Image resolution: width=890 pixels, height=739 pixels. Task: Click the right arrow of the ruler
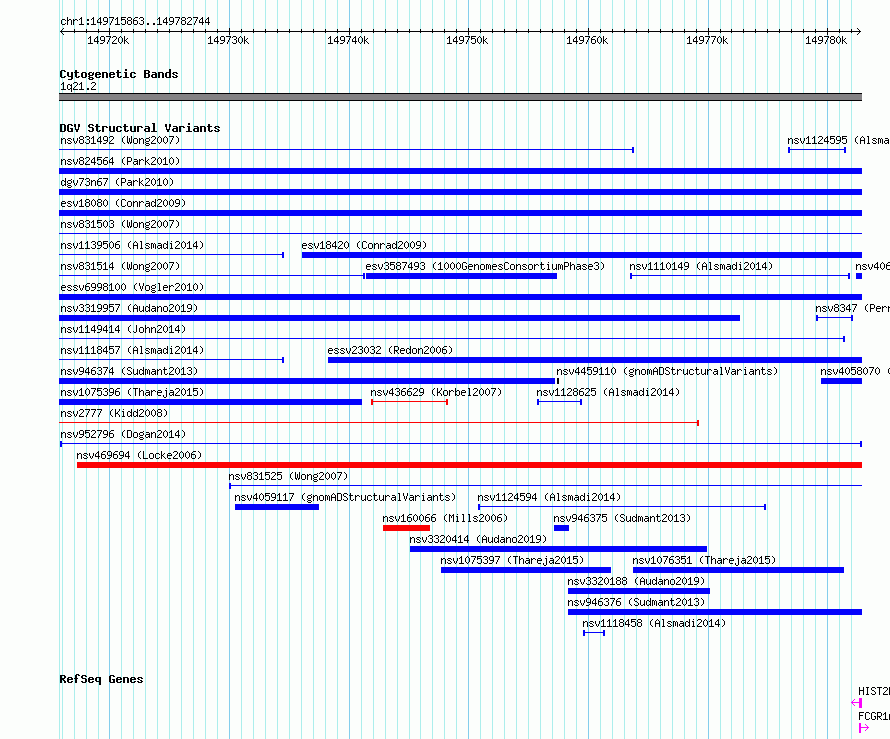pos(859,31)
